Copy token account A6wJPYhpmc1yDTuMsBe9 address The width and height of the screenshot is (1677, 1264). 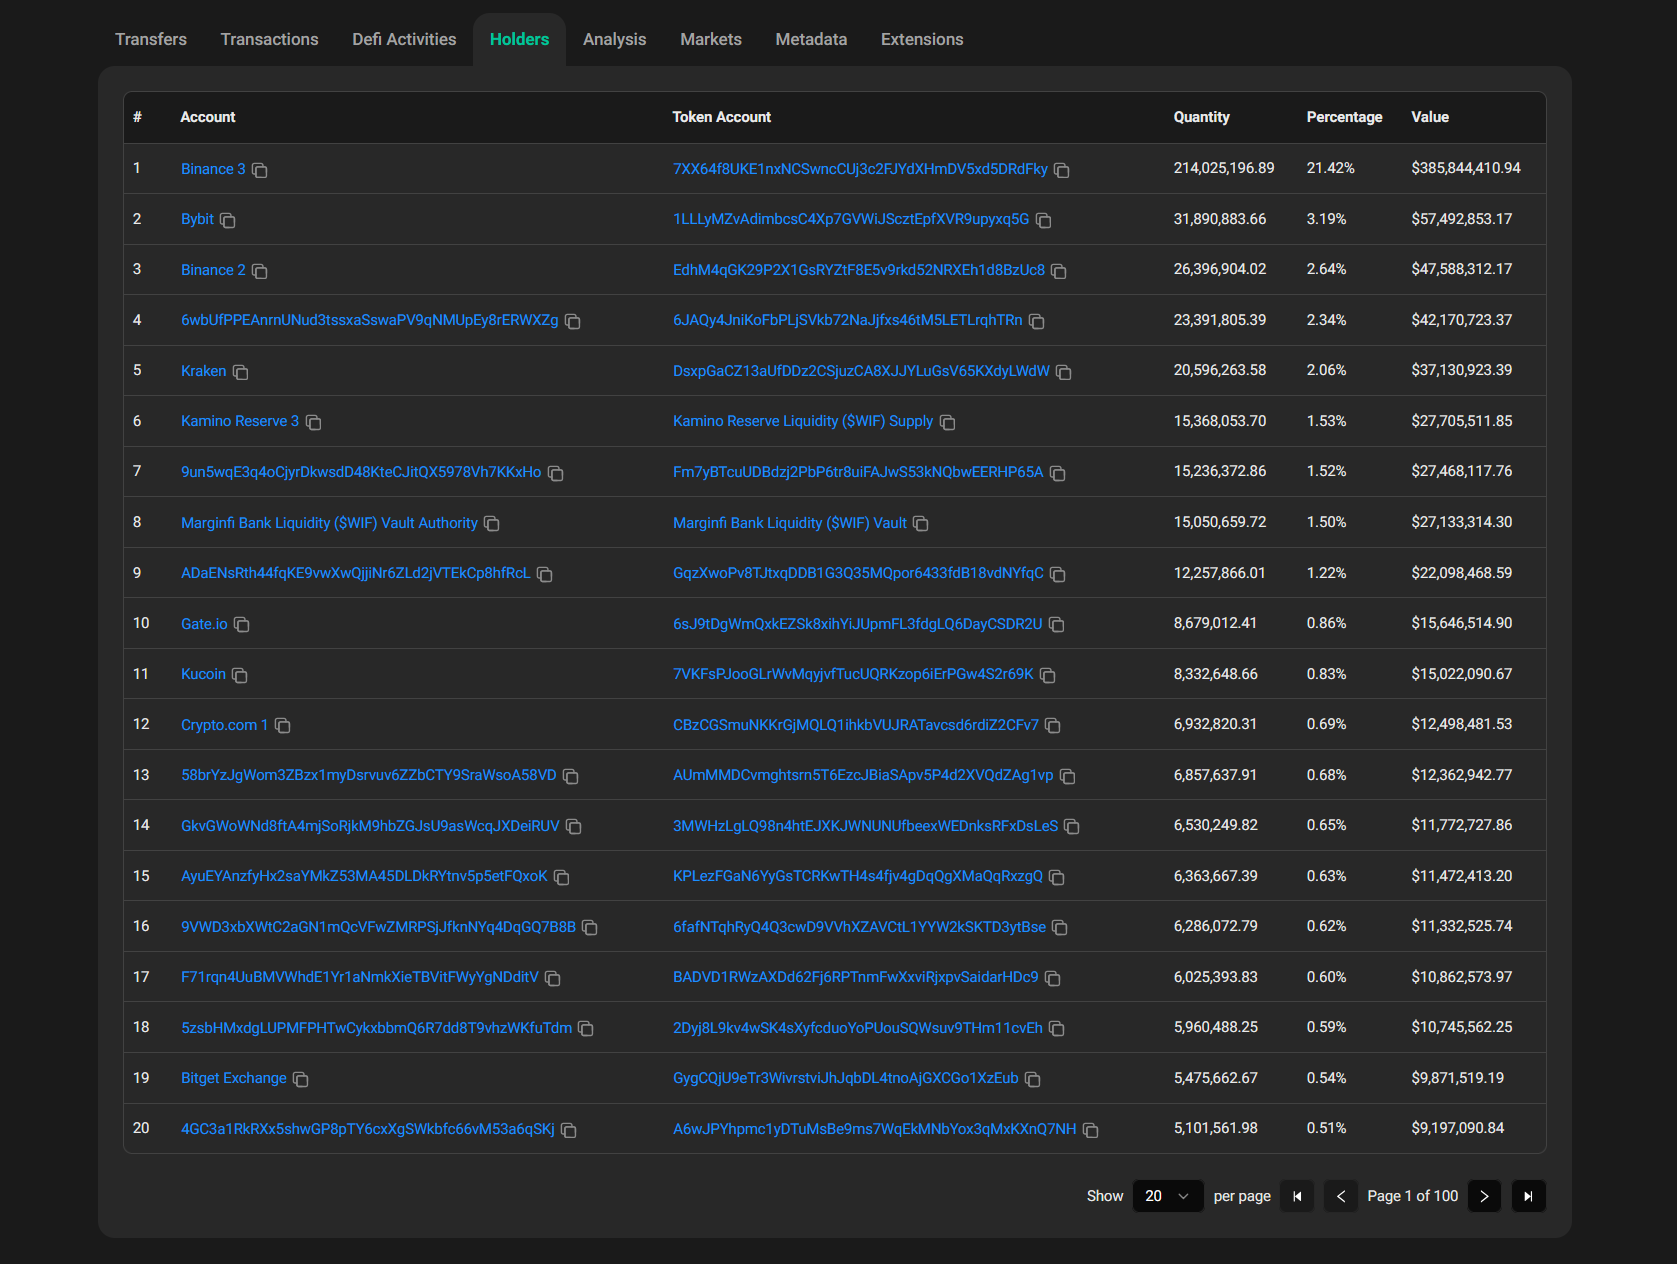pos(1091,1130)
